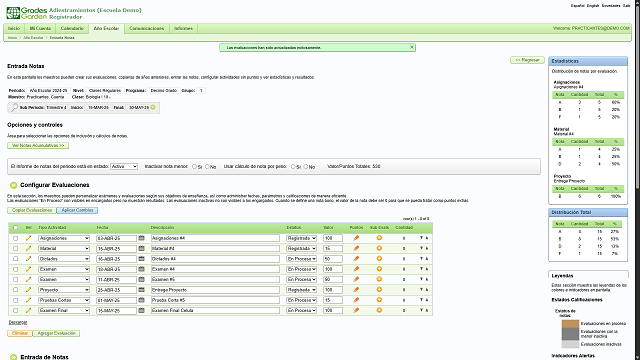Add a sub-evaluation to Material #4

379,248
